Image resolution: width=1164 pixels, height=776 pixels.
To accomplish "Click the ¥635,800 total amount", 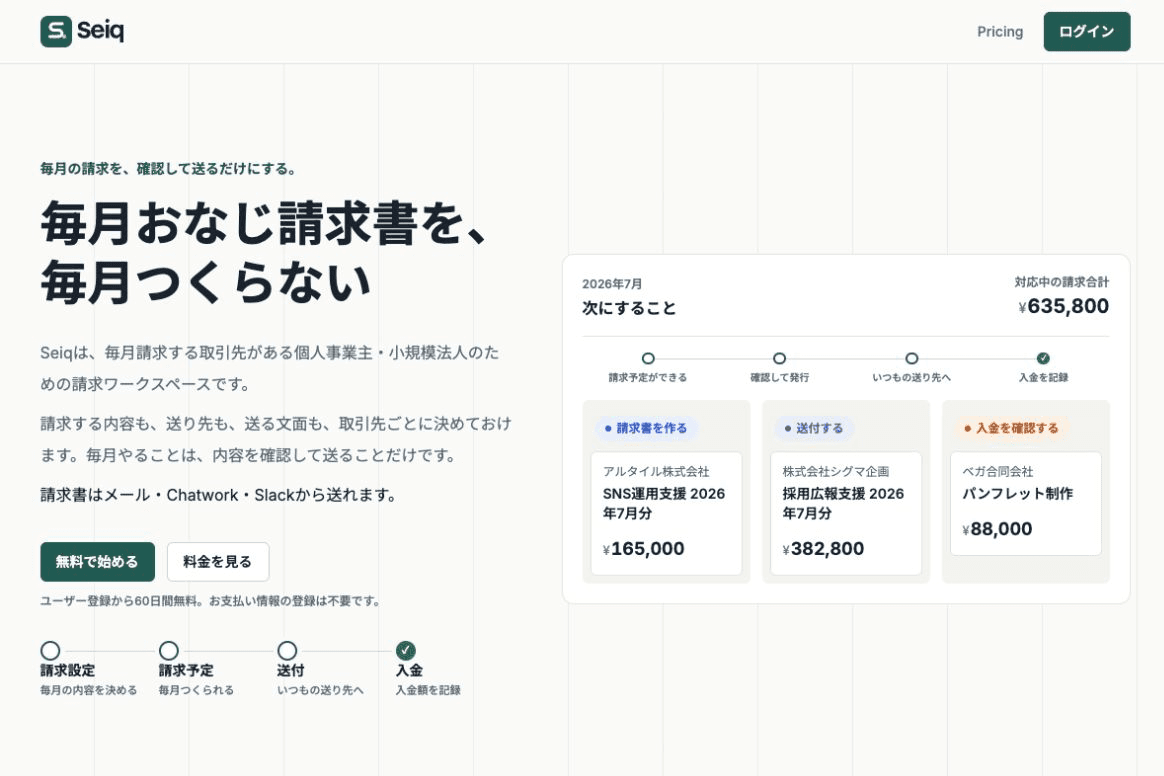I will pos(1063,306).
